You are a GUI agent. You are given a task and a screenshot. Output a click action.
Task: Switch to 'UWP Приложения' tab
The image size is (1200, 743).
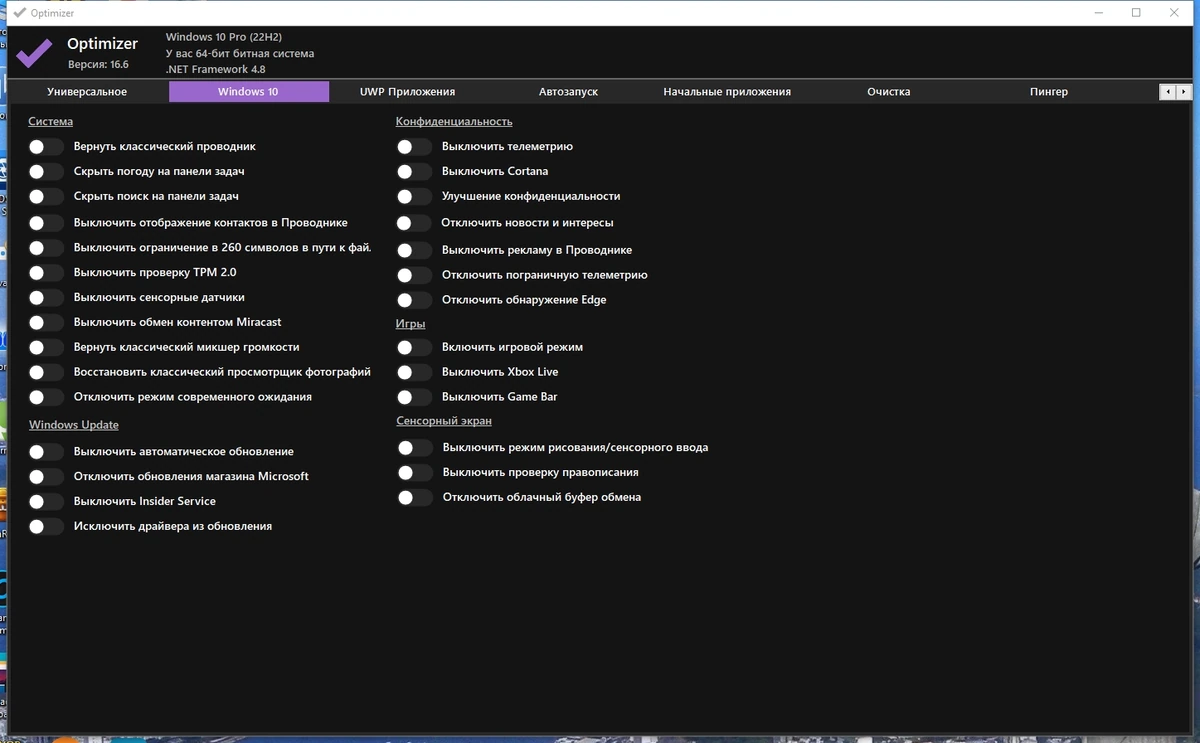(x=408, y=92)
